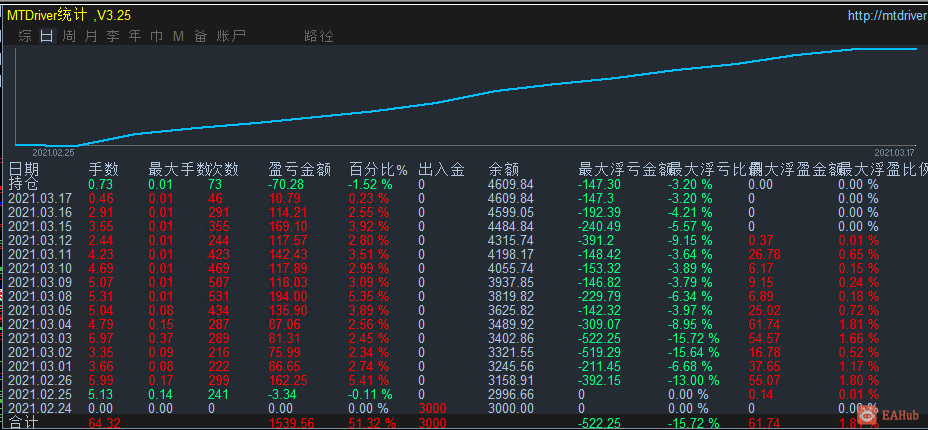
Task: Click the 最大浮盈金额 column header
Action: pyautogui.click(x=795, y=170)
